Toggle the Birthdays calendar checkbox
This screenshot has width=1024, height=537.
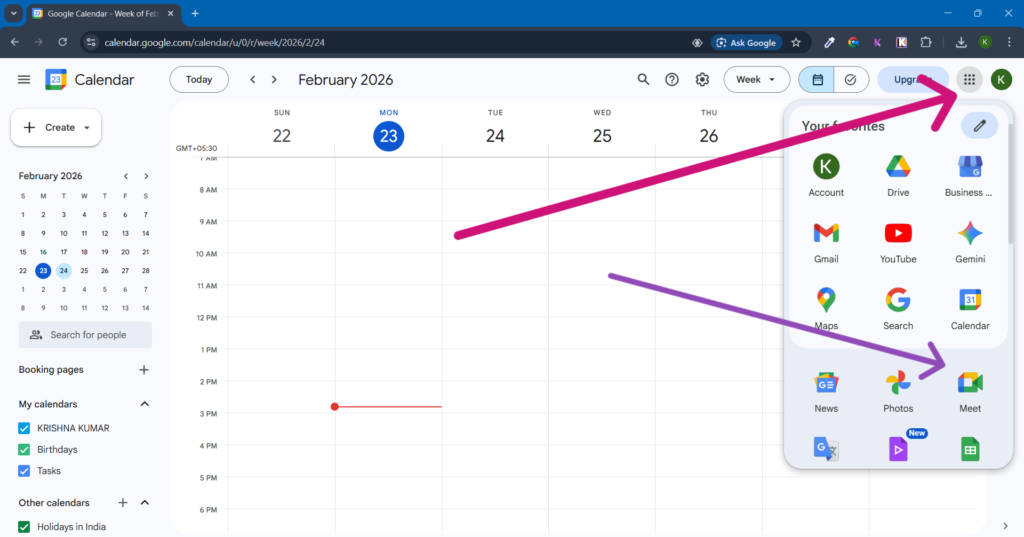25,450
